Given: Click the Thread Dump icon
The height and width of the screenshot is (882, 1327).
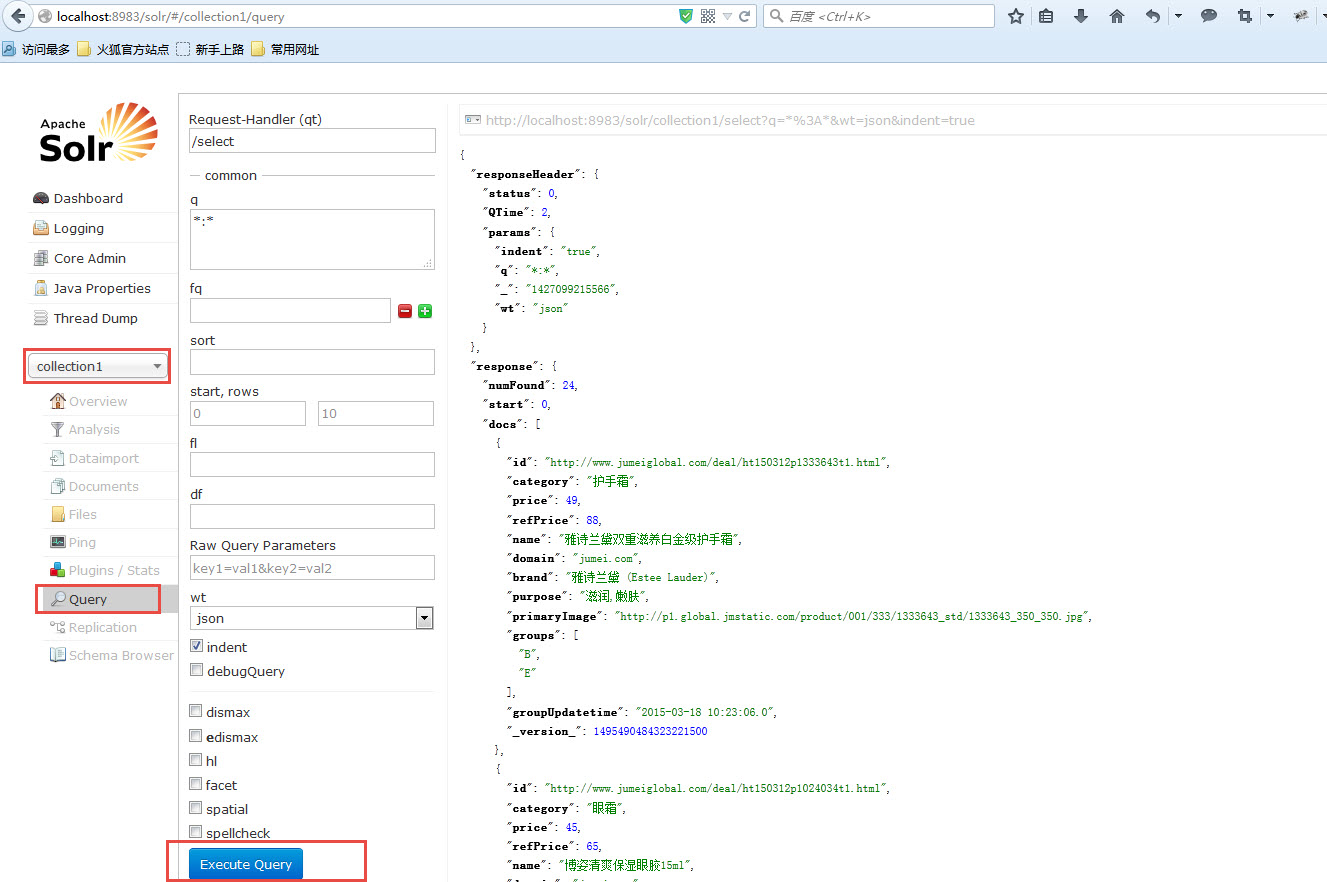Looking at the screenshot, I should click(x=41, y=318).
